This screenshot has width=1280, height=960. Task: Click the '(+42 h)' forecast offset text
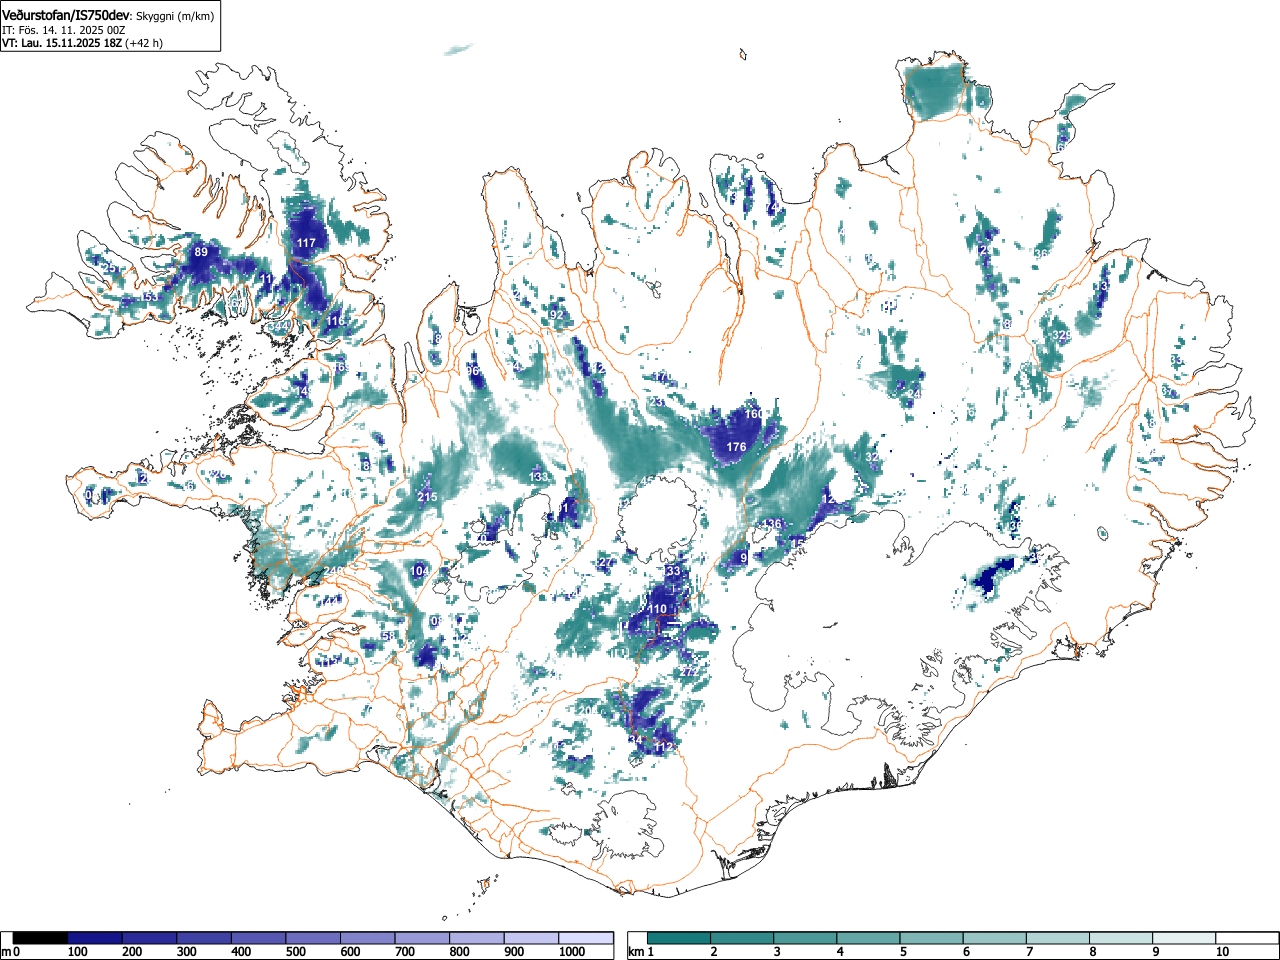point(144,43)
